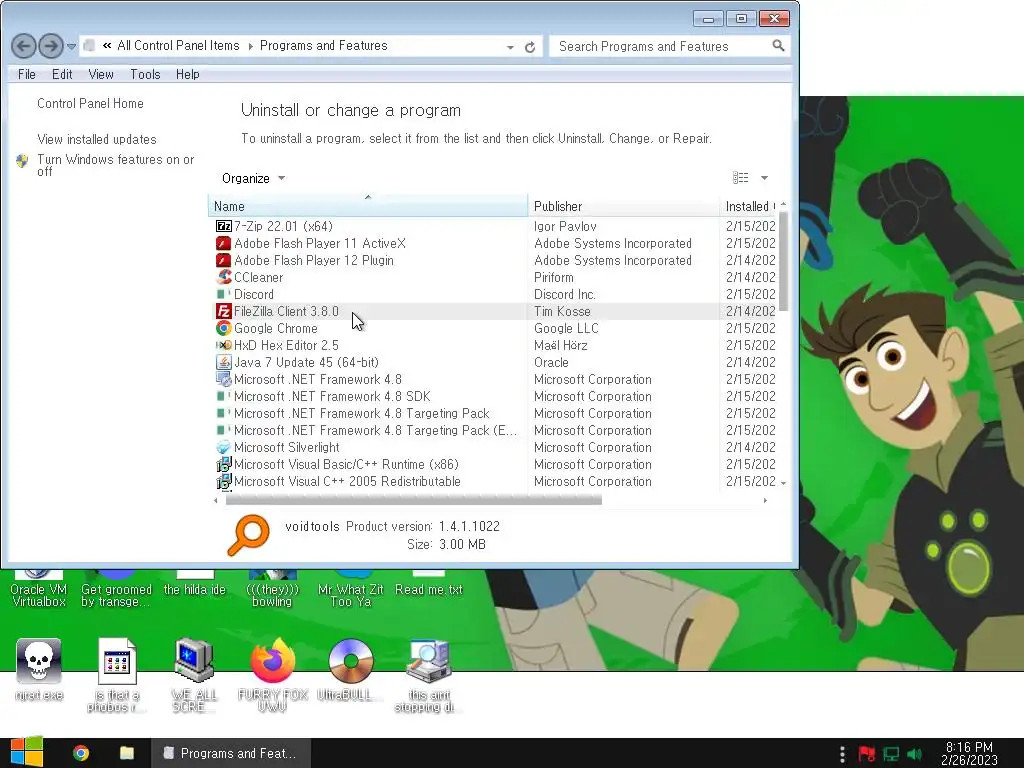
Task: Click the HxD Hex Editor icon
Action: click(x=223, y=345)
